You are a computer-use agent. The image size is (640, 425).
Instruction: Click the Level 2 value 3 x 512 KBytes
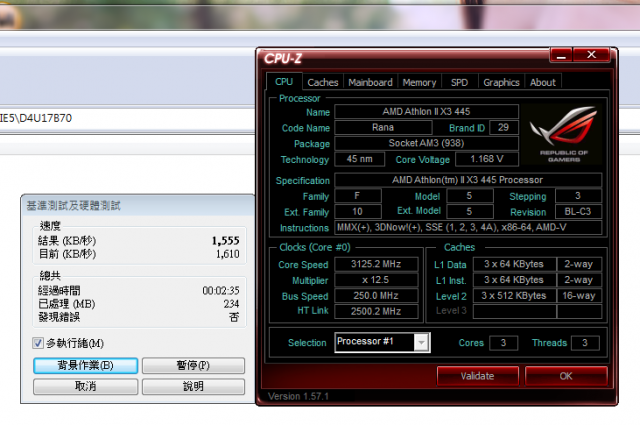pyautogui.click(x=514, y=296)
